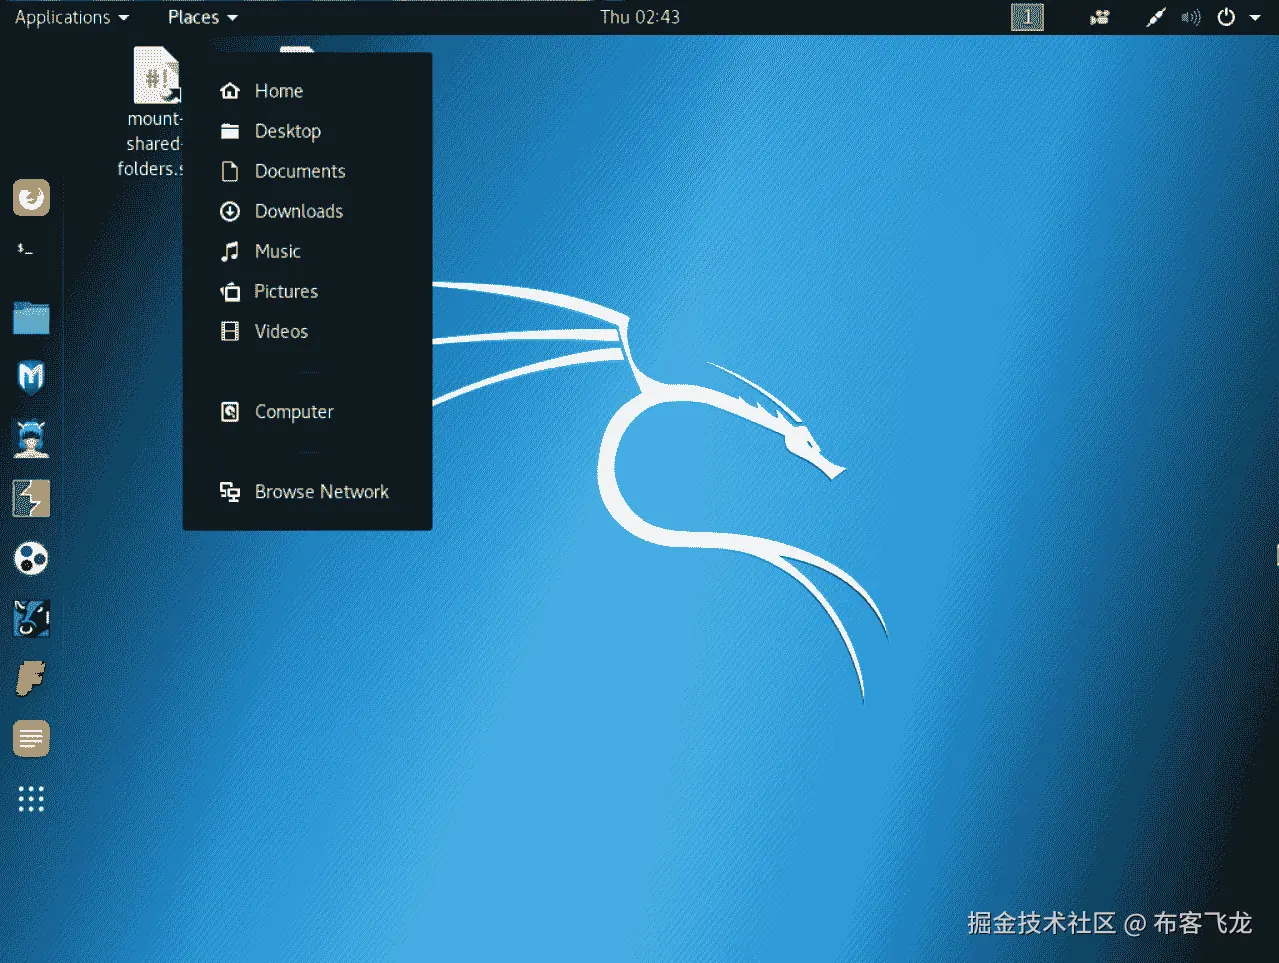Open the BeEF XSS framework icon
The image size is (1279, 963).
31,618
